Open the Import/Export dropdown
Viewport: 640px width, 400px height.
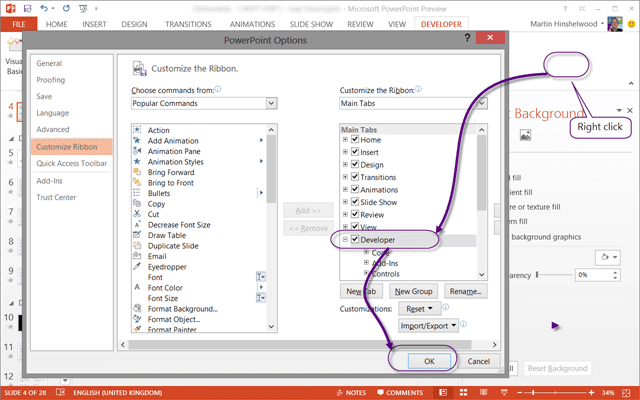tap(428, 326)
